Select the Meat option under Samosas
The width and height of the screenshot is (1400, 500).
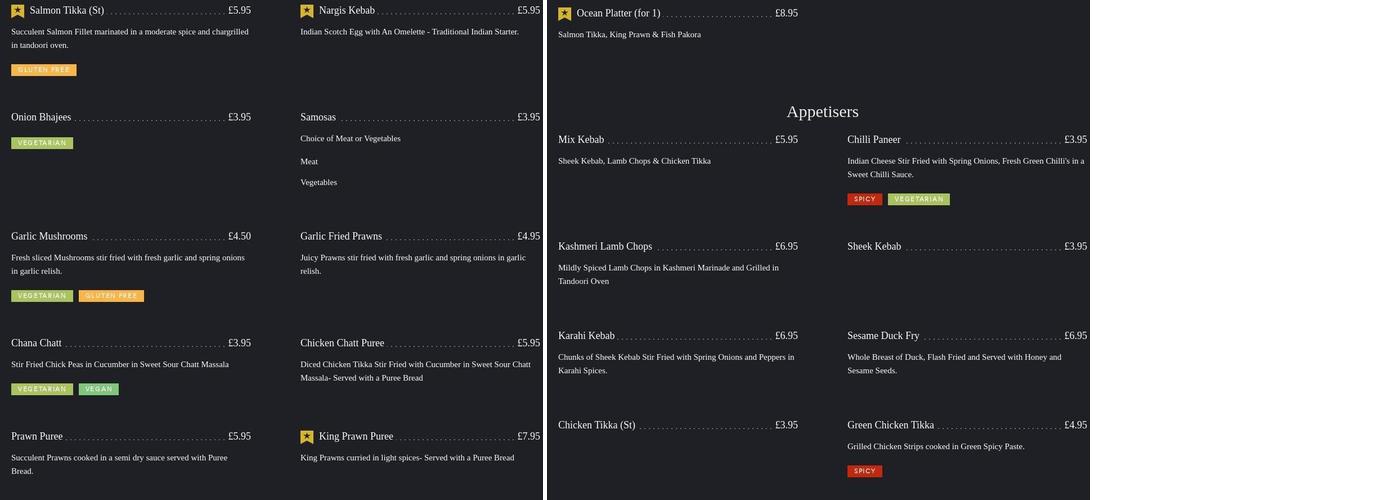tap(309, 161)
